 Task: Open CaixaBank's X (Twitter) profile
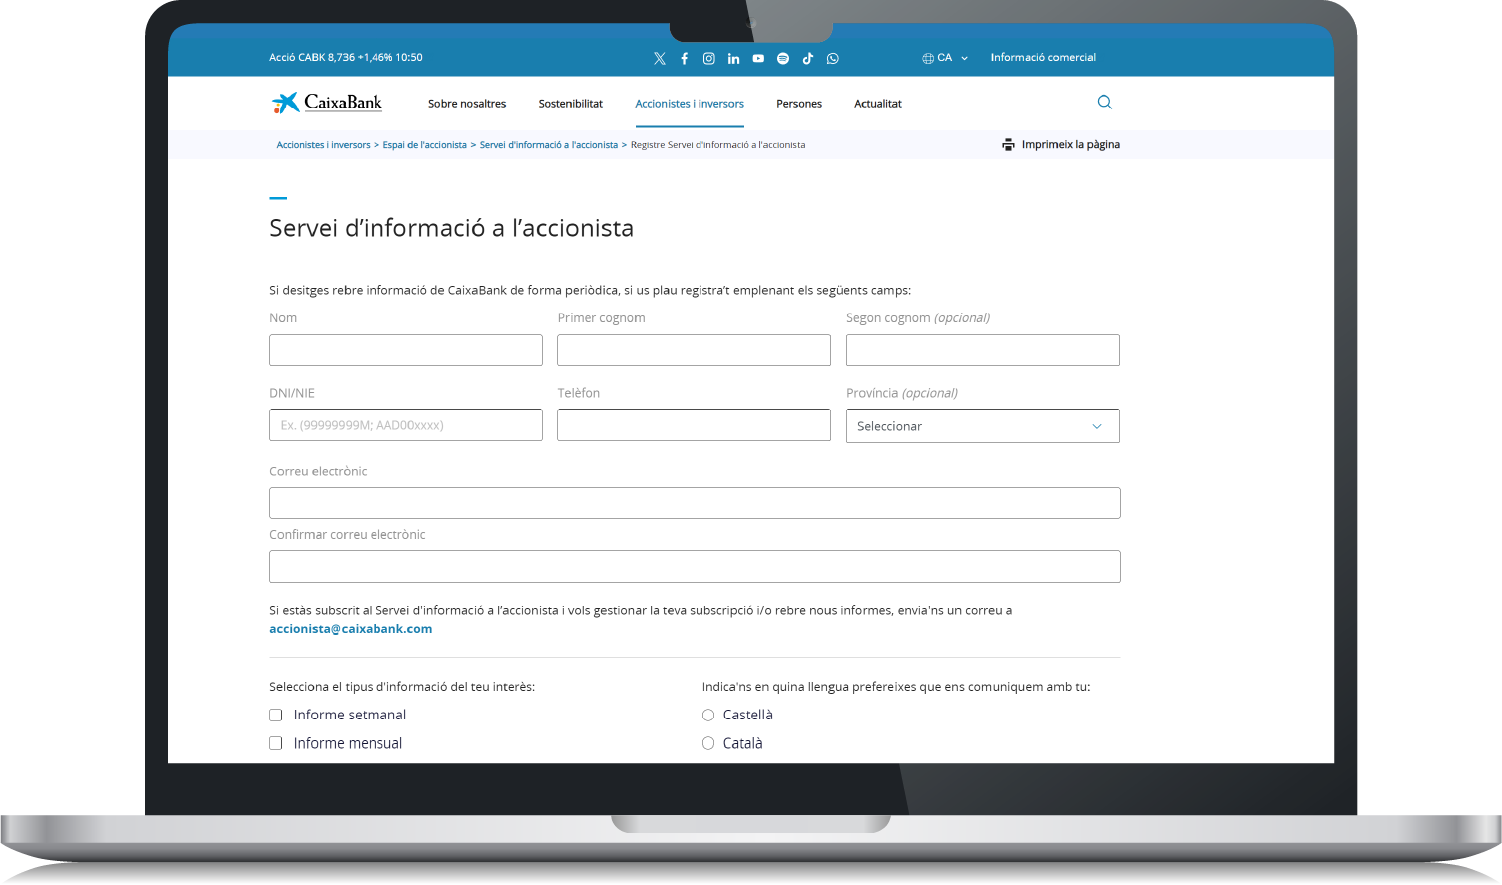point(660,58)
